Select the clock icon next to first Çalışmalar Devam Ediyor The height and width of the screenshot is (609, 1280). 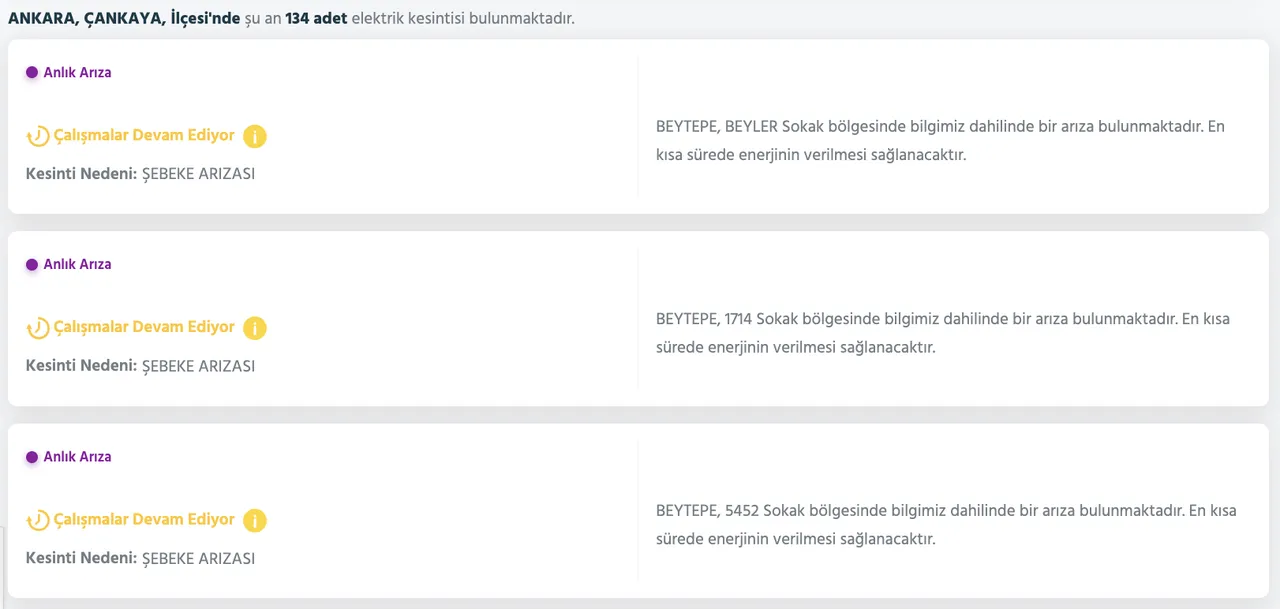click(x=37, y=135)
